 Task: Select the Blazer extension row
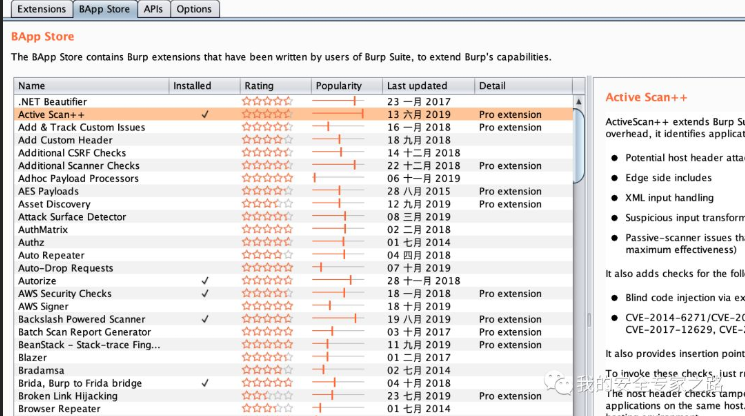point(293,358)
